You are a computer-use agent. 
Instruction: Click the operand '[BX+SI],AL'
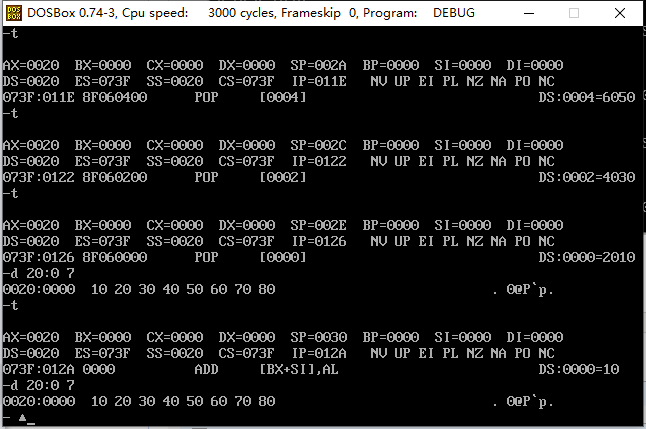(x=299, y=369)
